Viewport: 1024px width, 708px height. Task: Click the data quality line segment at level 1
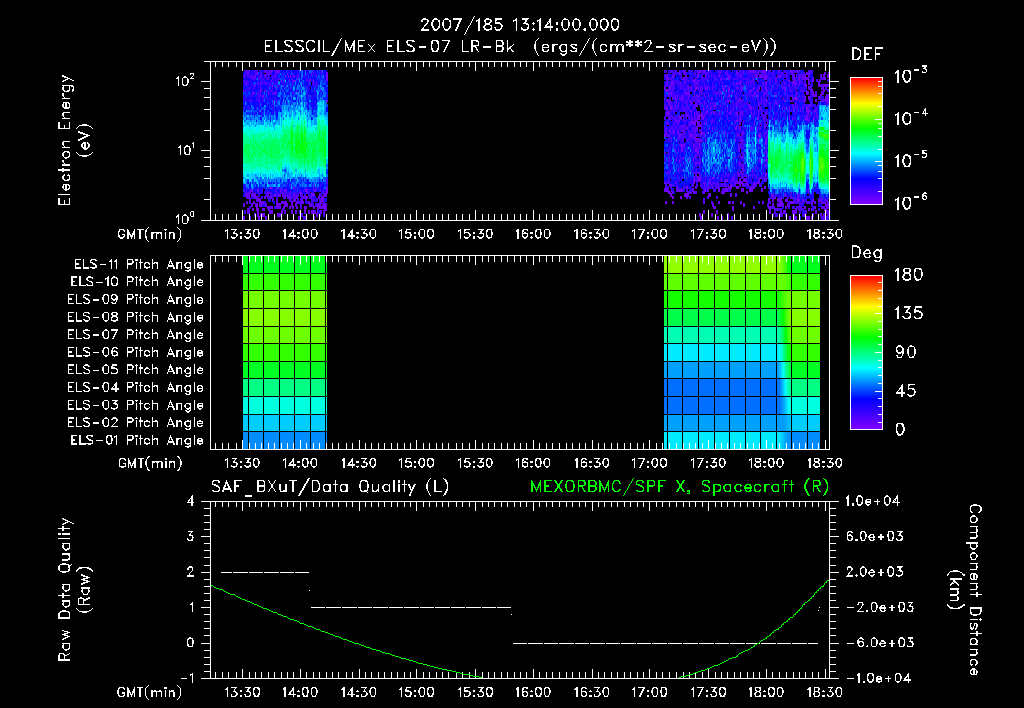click(x=411, y=608)
